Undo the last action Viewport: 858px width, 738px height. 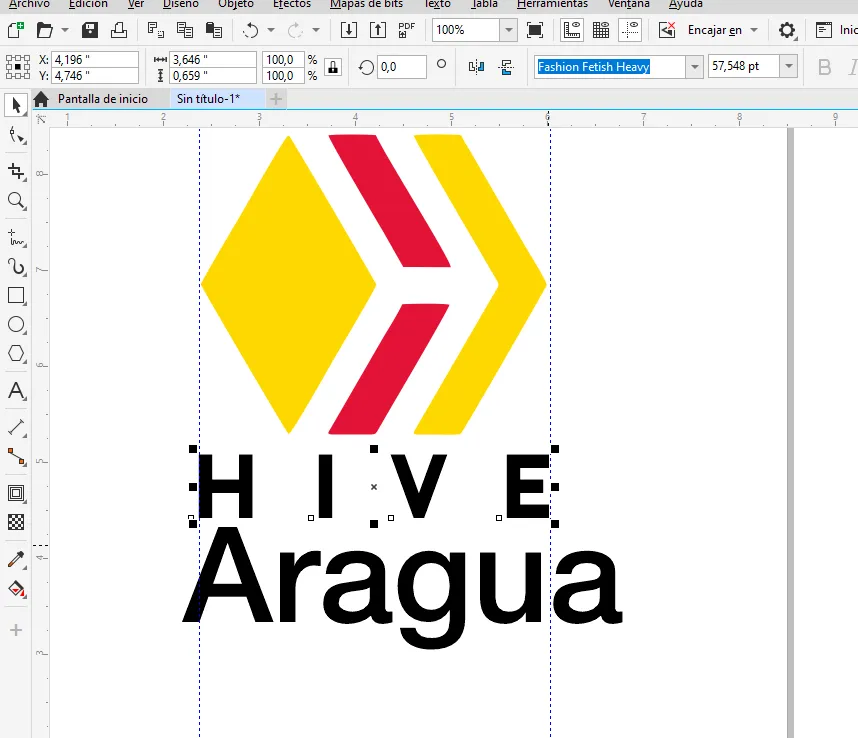[251, 30]
